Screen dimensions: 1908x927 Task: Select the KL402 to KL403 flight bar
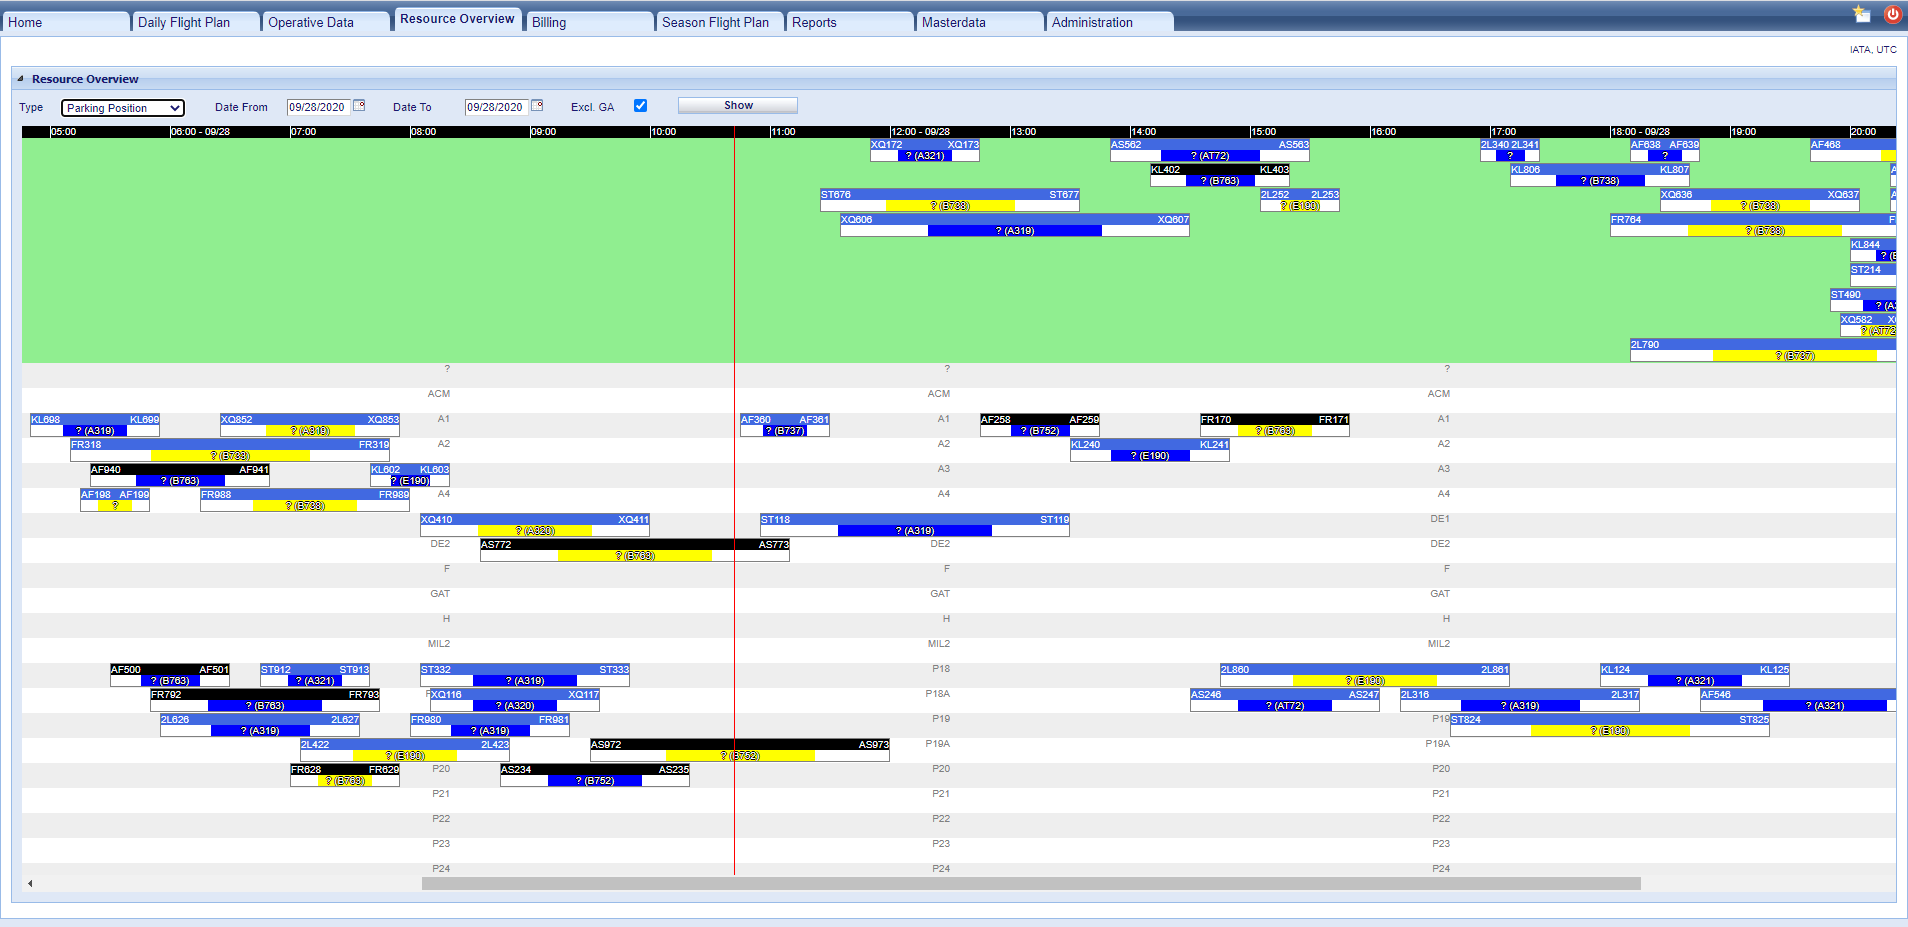coord(1220,175)
